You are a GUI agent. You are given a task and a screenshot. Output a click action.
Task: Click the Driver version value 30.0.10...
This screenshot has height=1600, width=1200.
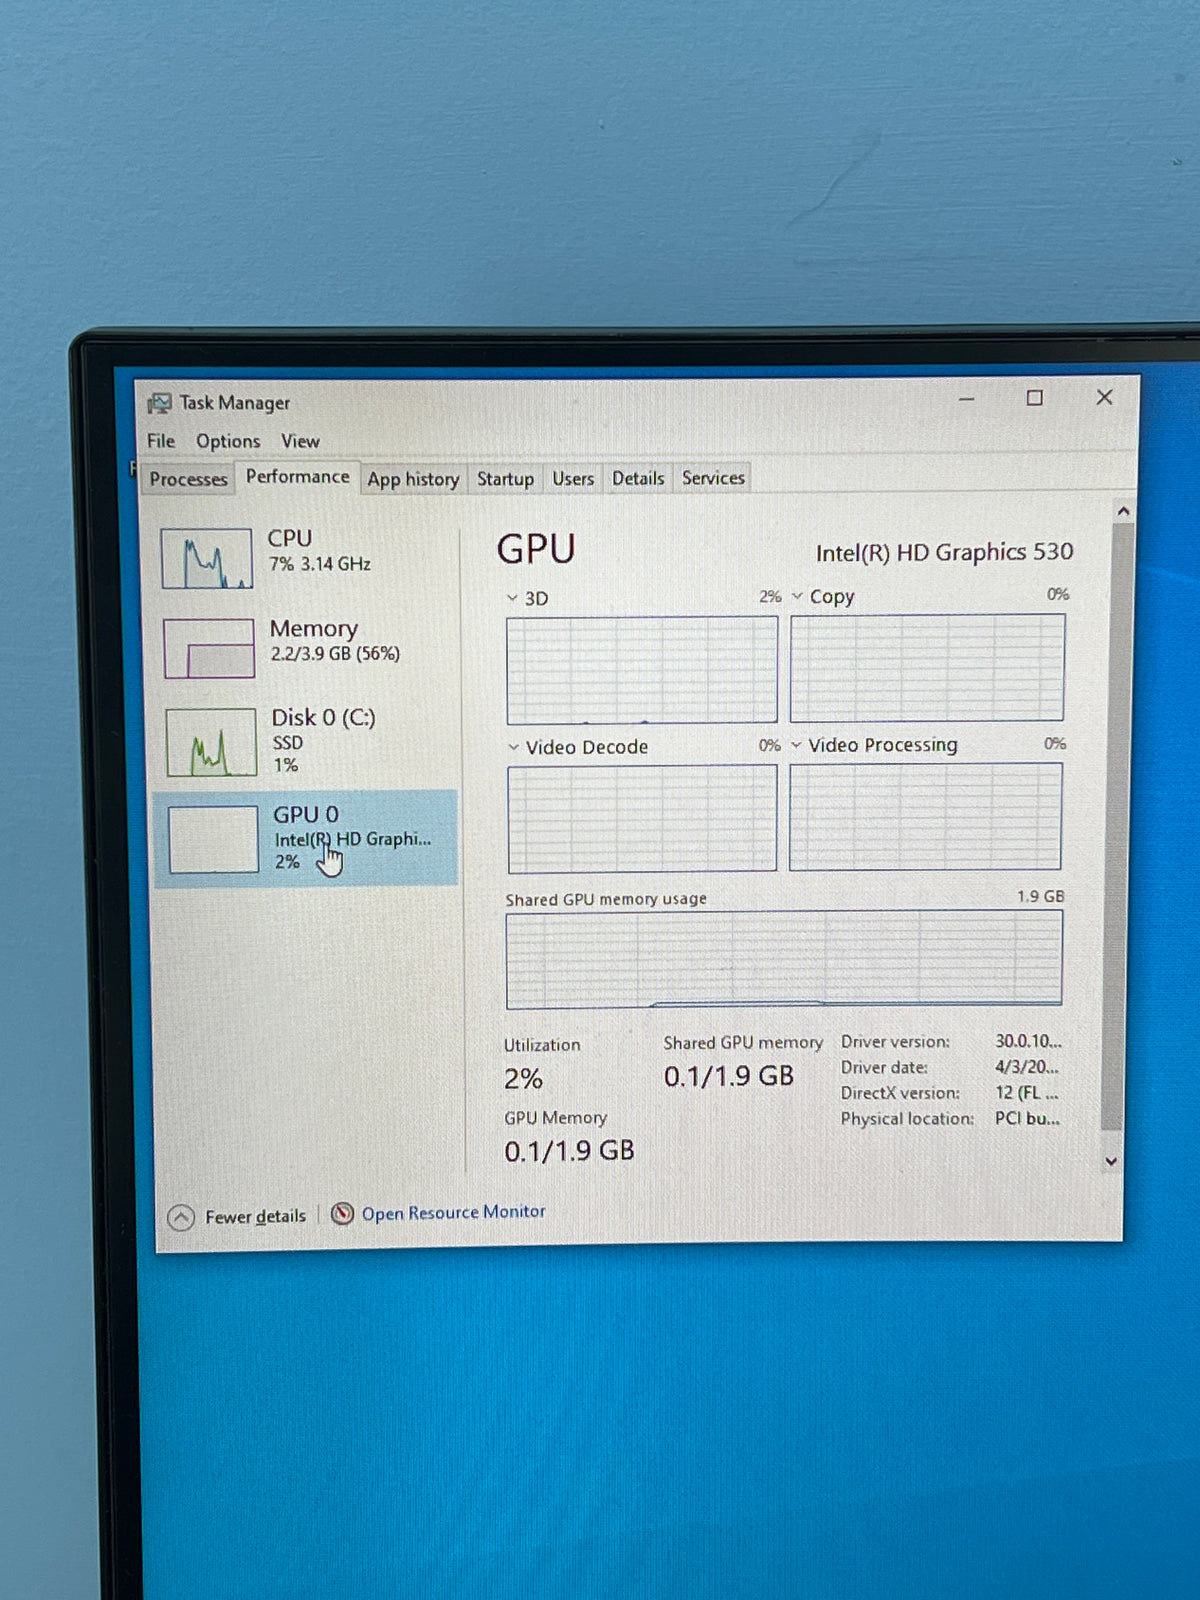point(1028,1041)
